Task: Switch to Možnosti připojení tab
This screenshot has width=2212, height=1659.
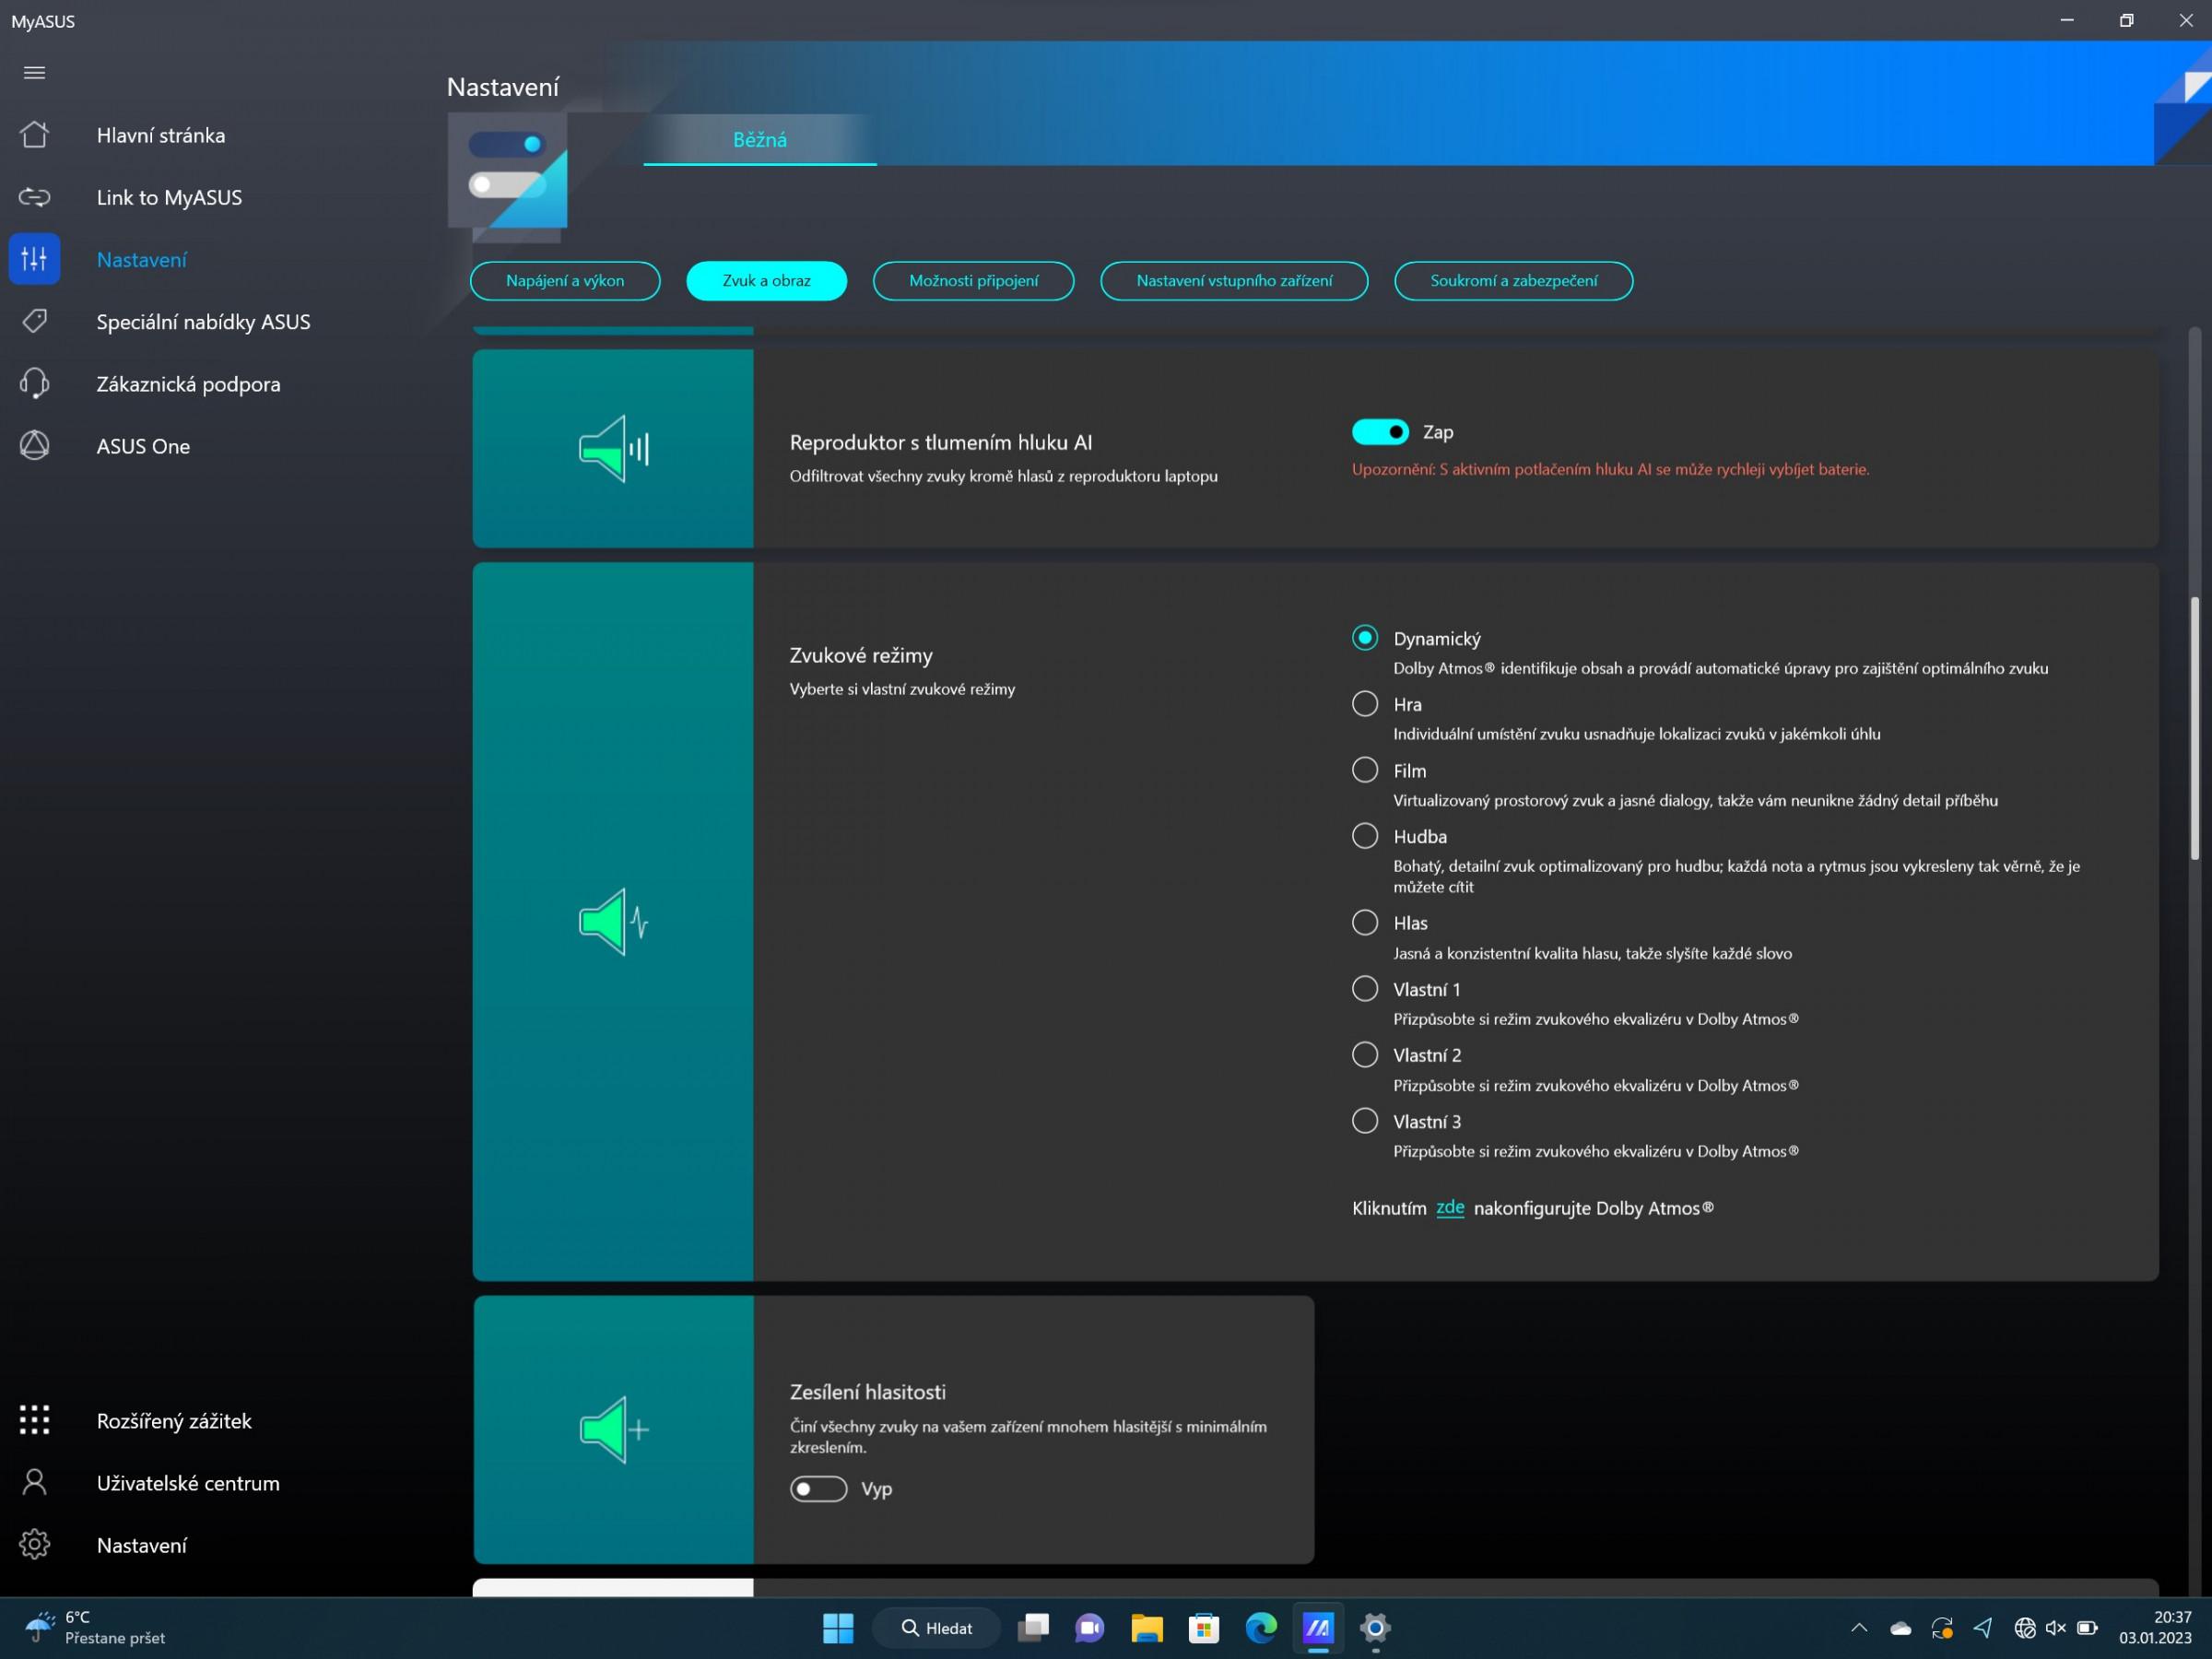Action: pyautogui.click(x=973, y=281)
